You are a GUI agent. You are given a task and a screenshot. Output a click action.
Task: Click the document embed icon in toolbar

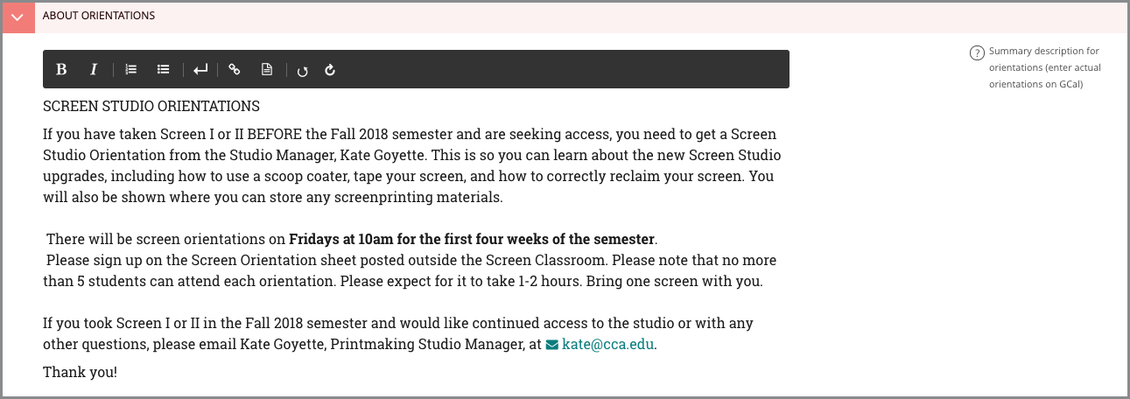pos(267,70)
